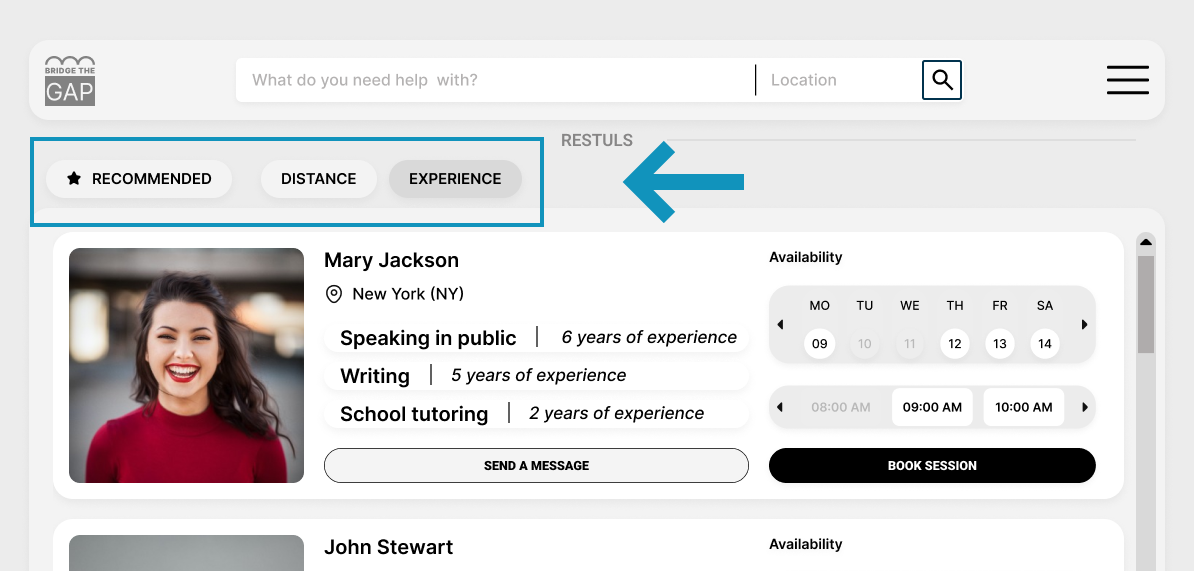This screenshot has height=571, width=1194.
Task: Show previous days in availability calendar
Action: (x=781, y=325)
